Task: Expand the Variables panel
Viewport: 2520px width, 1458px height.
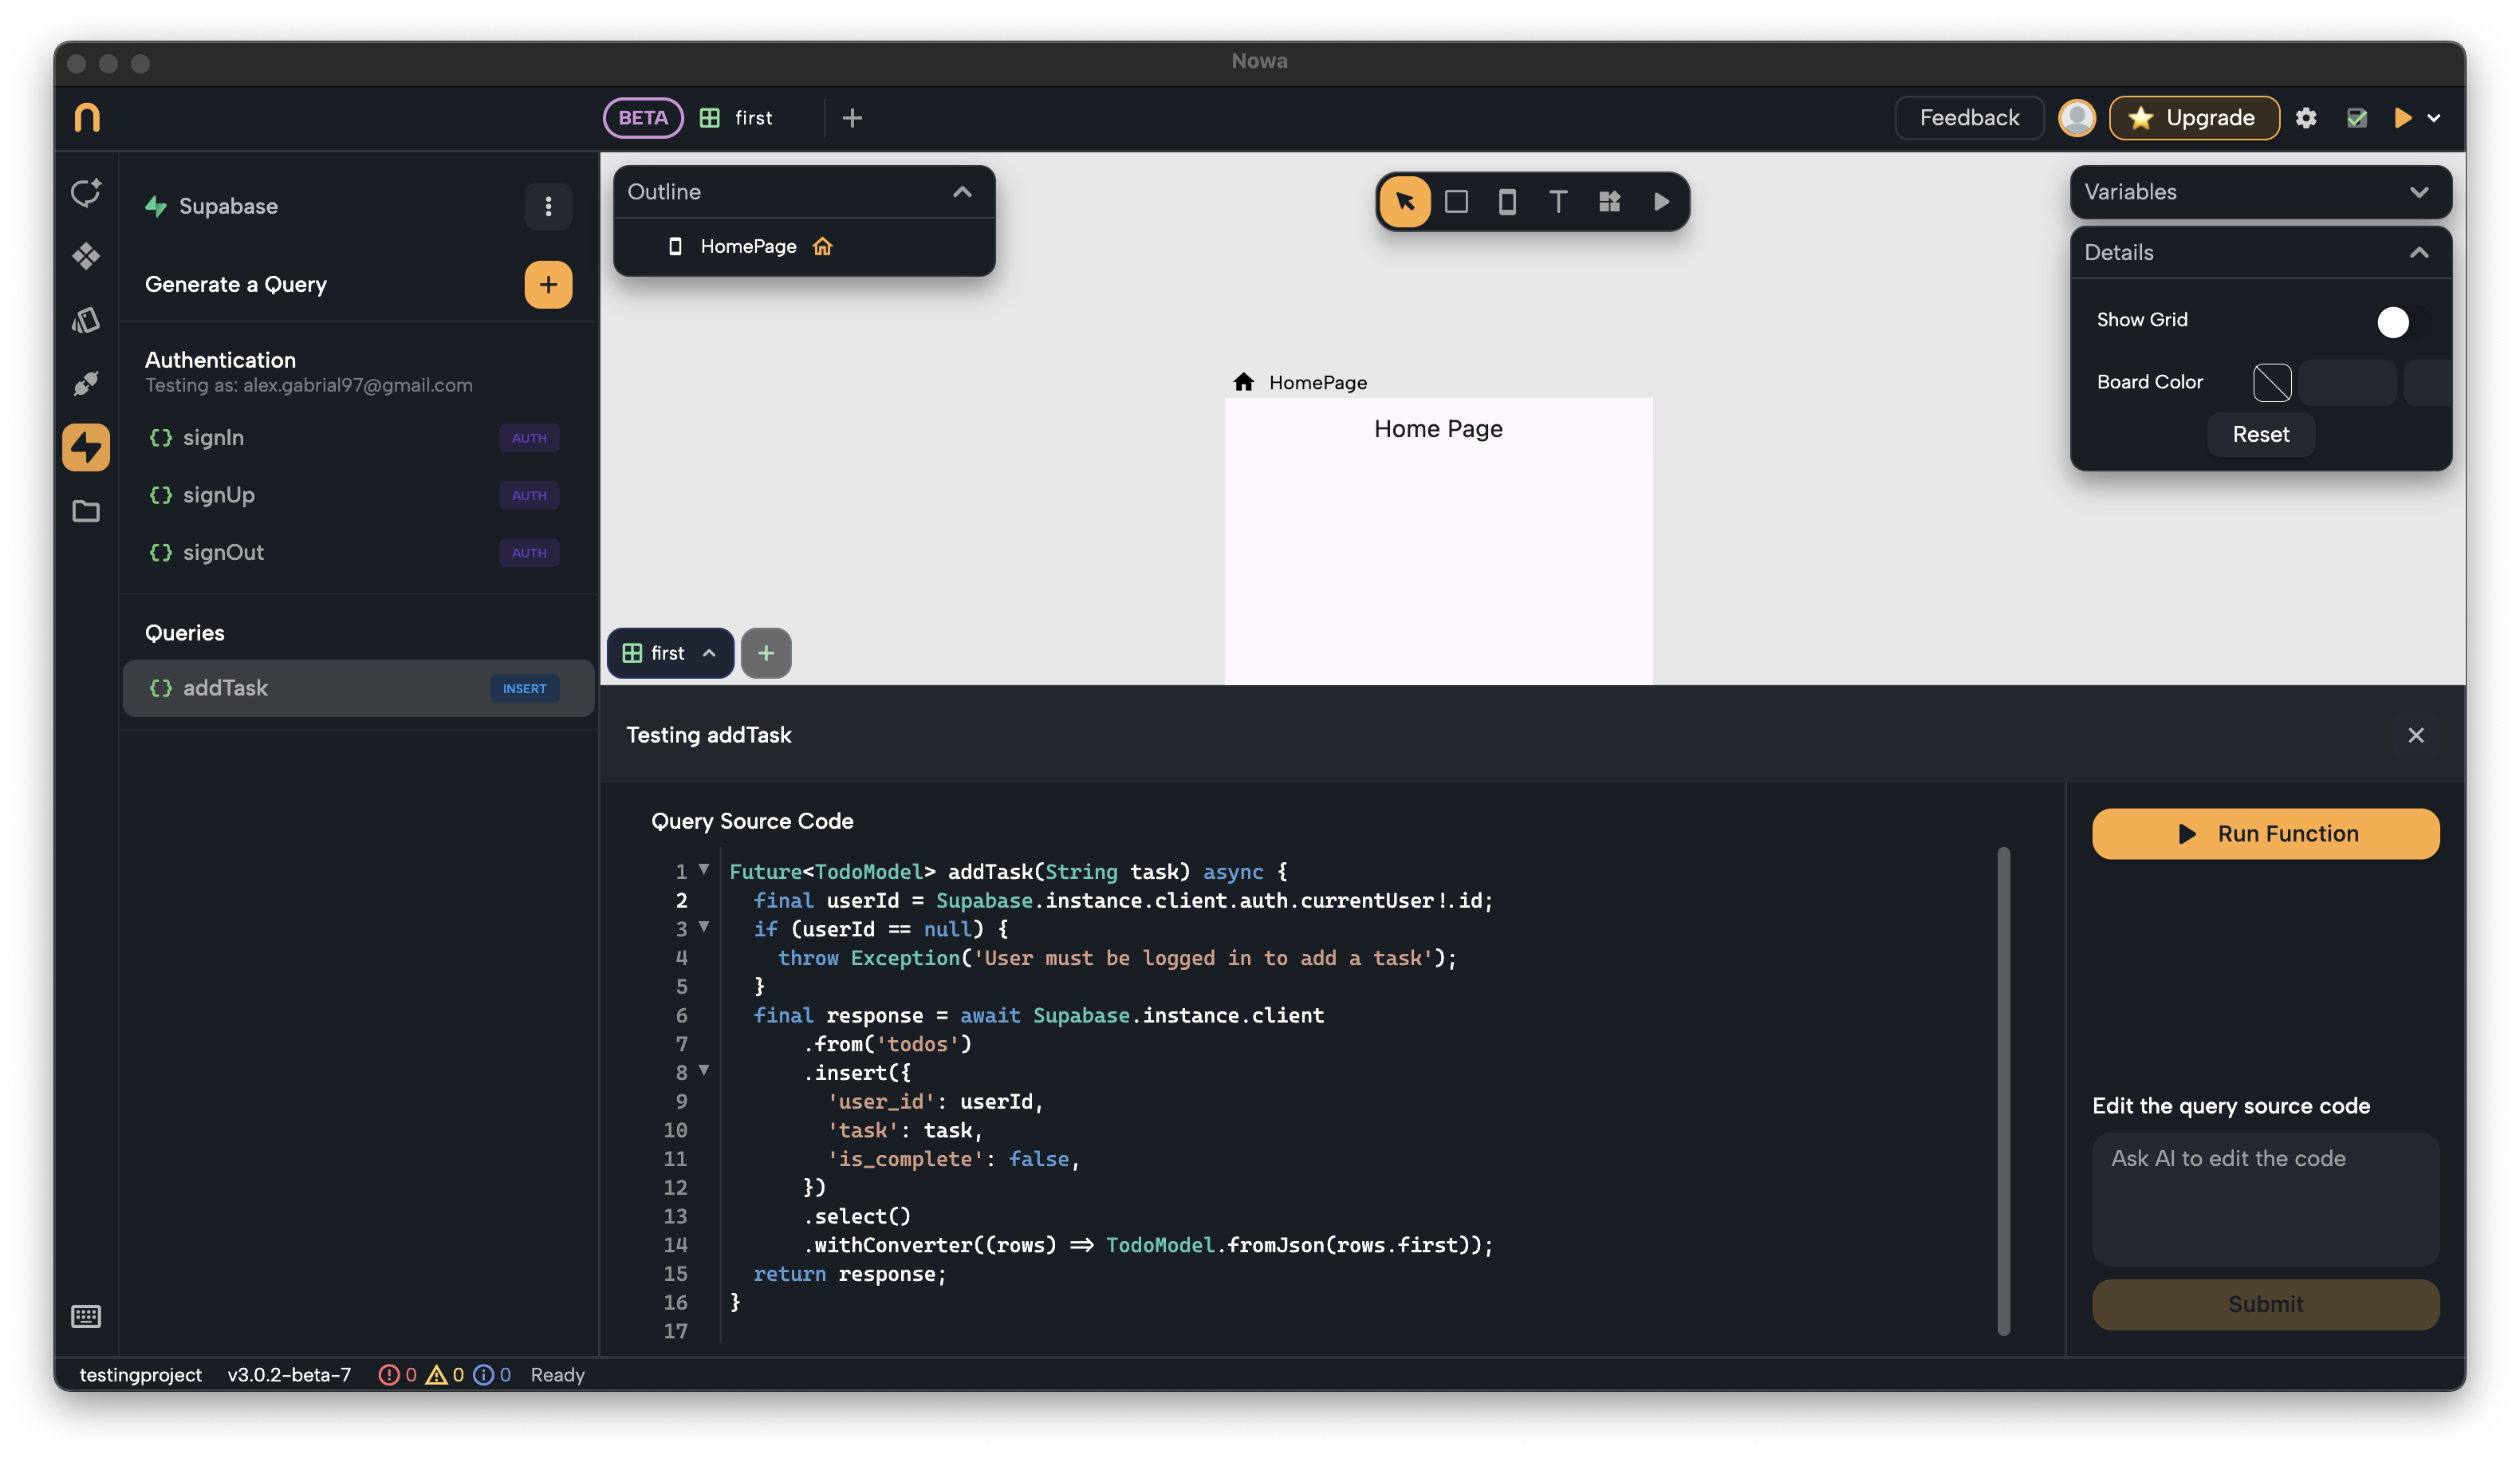Action: [x=2418, y=192]
